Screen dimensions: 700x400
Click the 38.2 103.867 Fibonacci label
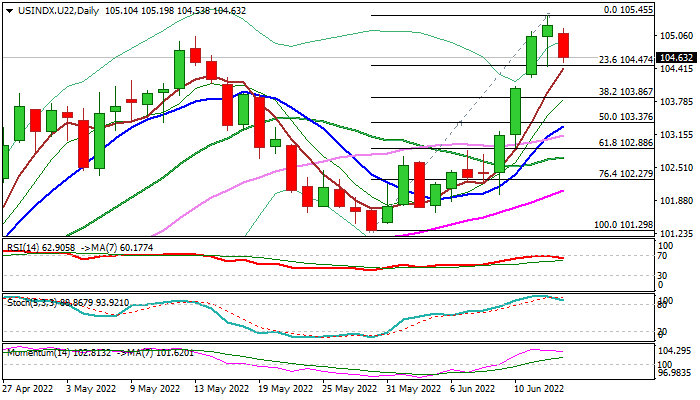pos(625,91)
